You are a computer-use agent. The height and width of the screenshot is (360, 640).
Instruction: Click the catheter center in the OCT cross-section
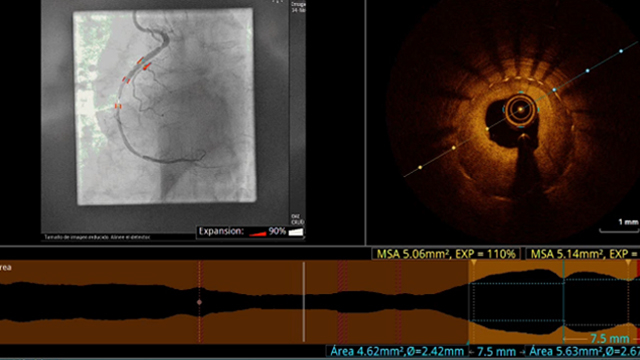[520, 109]
